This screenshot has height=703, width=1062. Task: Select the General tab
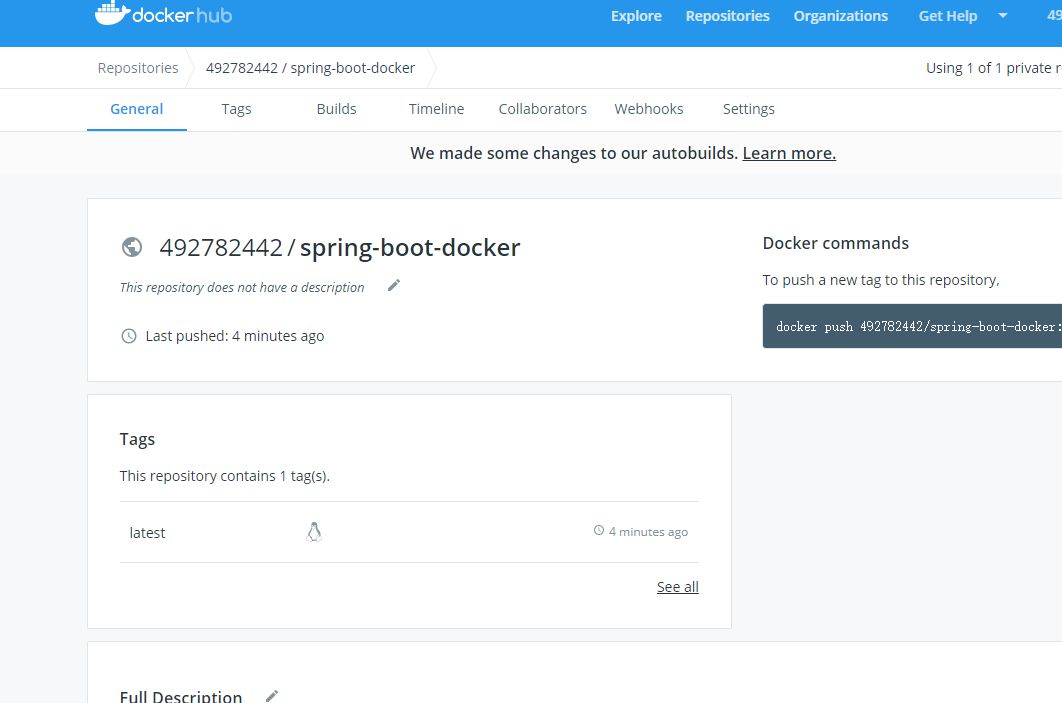(x=137, y=109)
